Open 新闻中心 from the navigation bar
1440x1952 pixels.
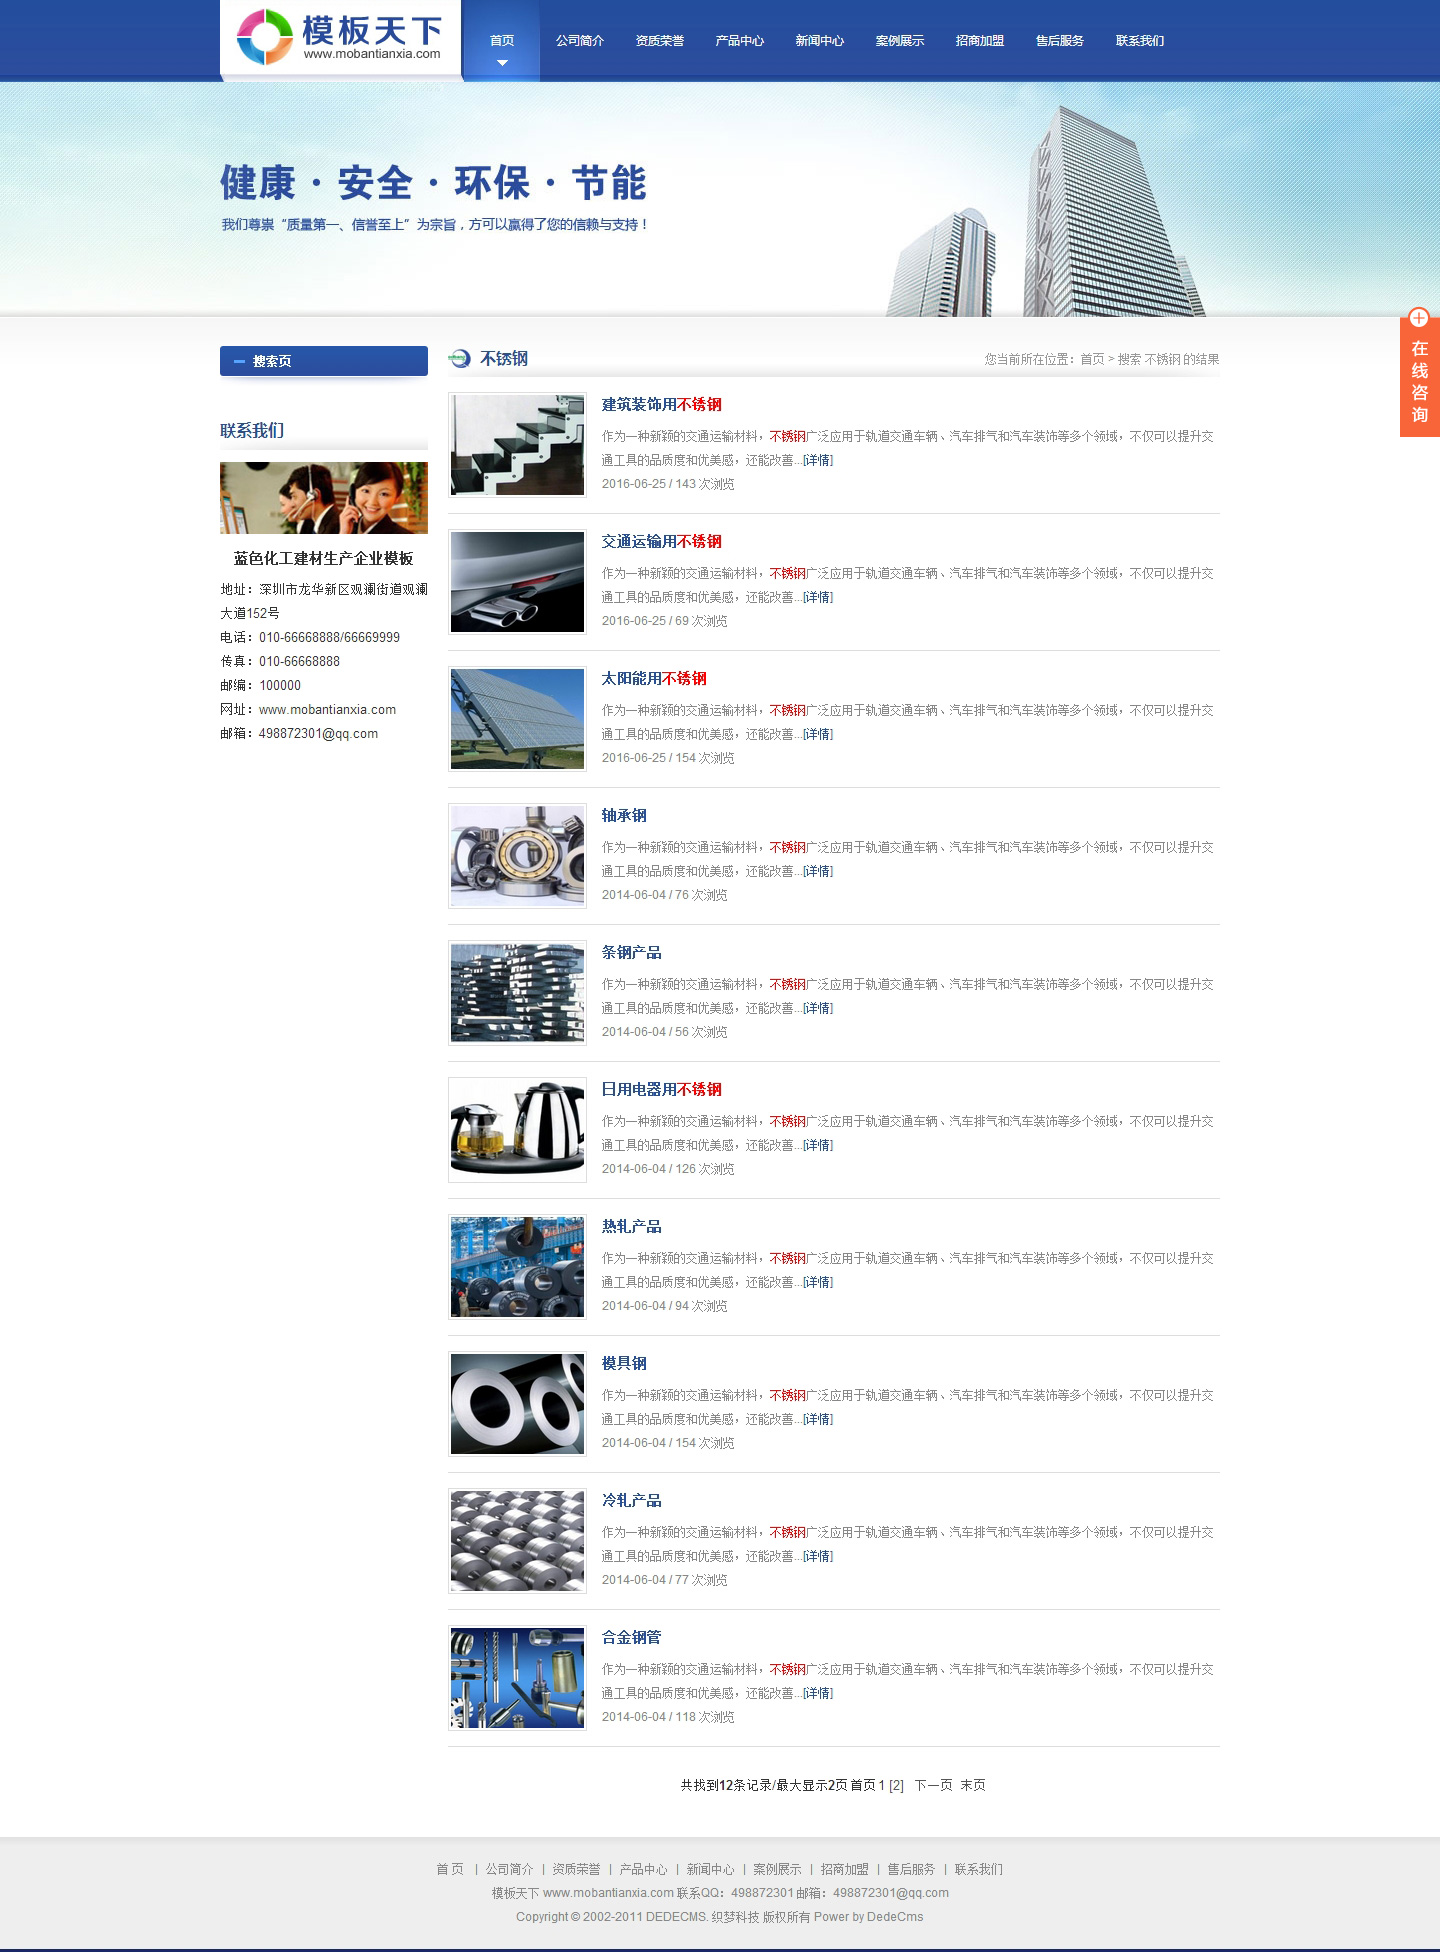(819, 41)
